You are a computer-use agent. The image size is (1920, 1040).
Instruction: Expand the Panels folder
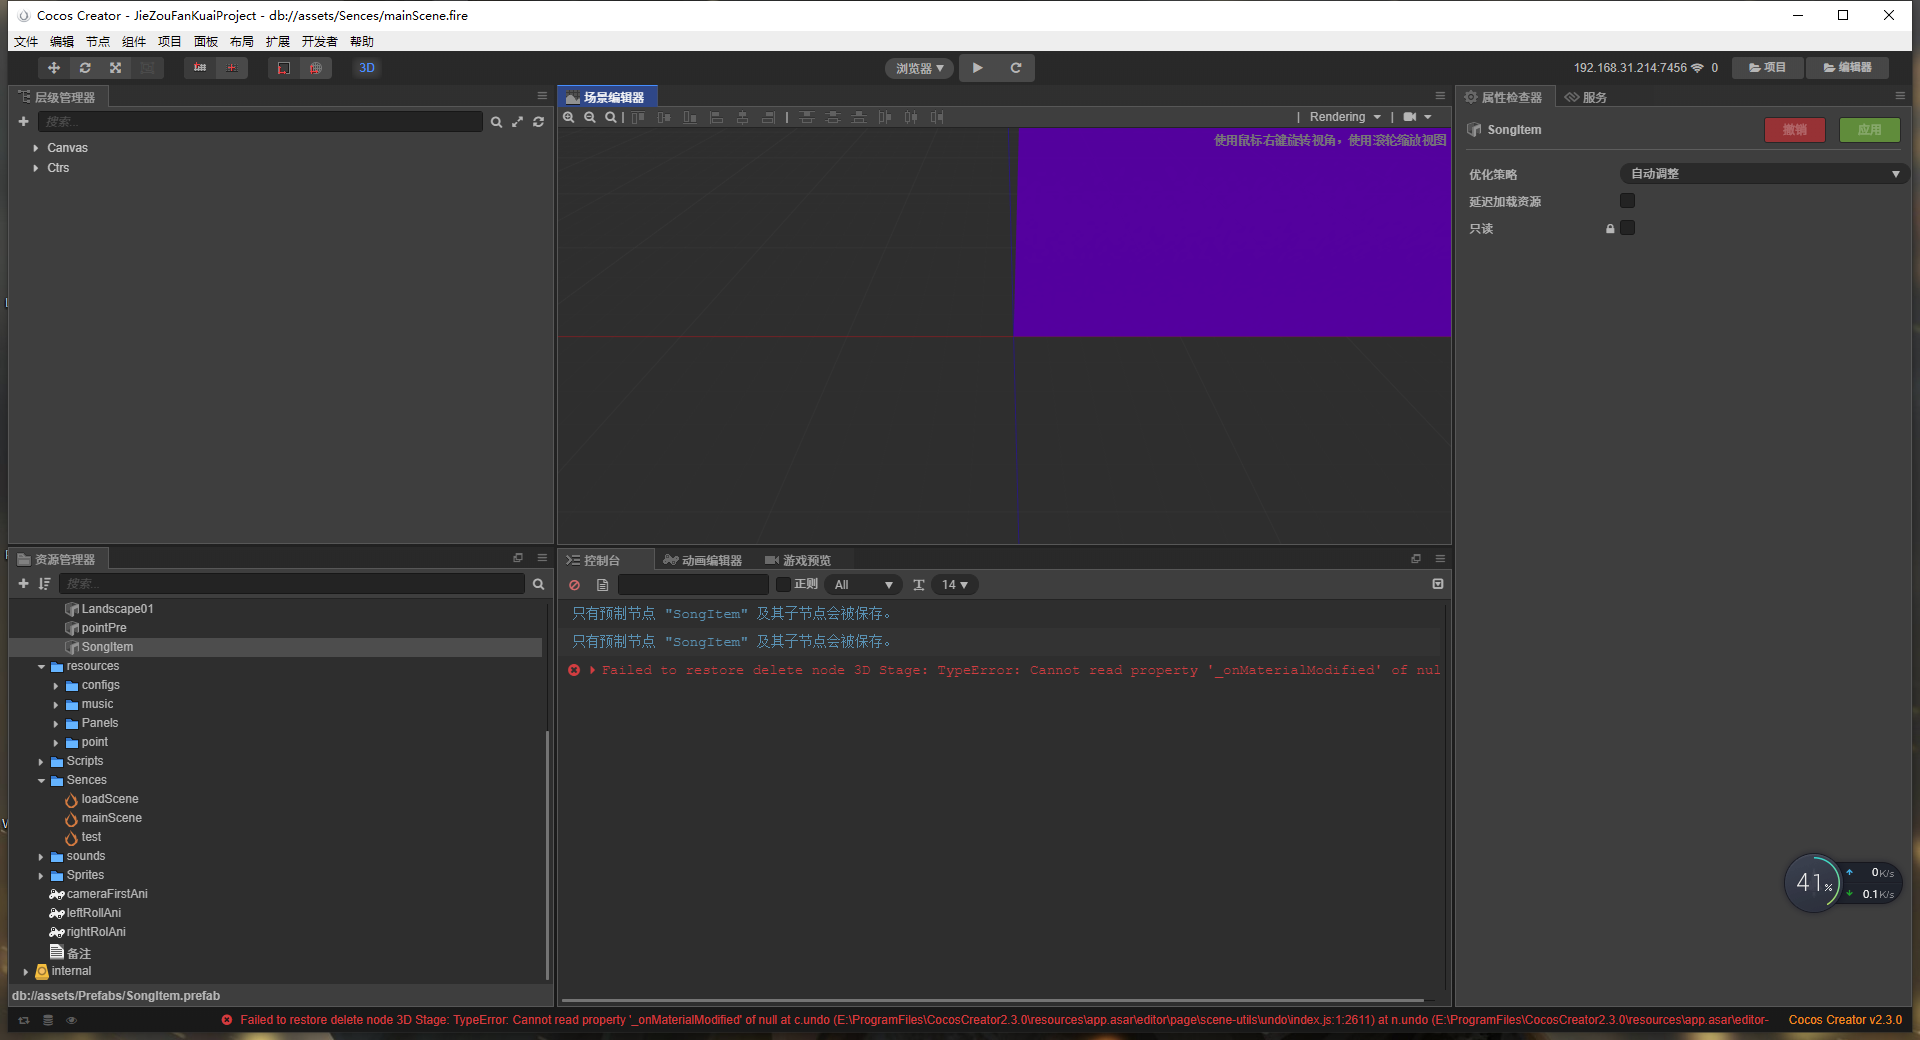click(x=56, y=723)
